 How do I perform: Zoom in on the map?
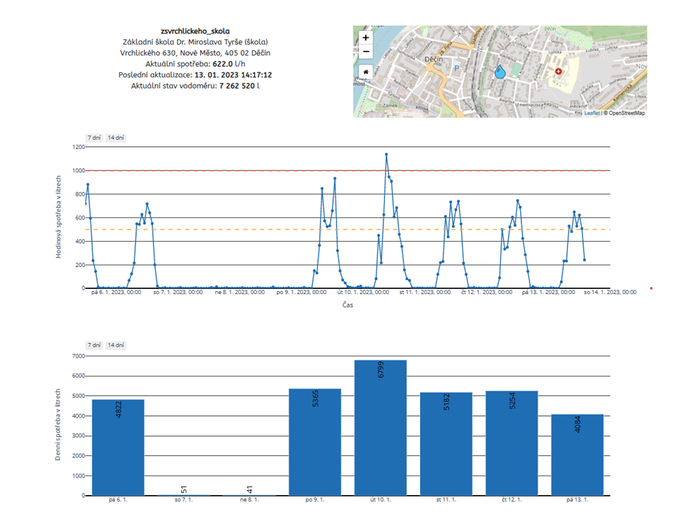point(366,37)
